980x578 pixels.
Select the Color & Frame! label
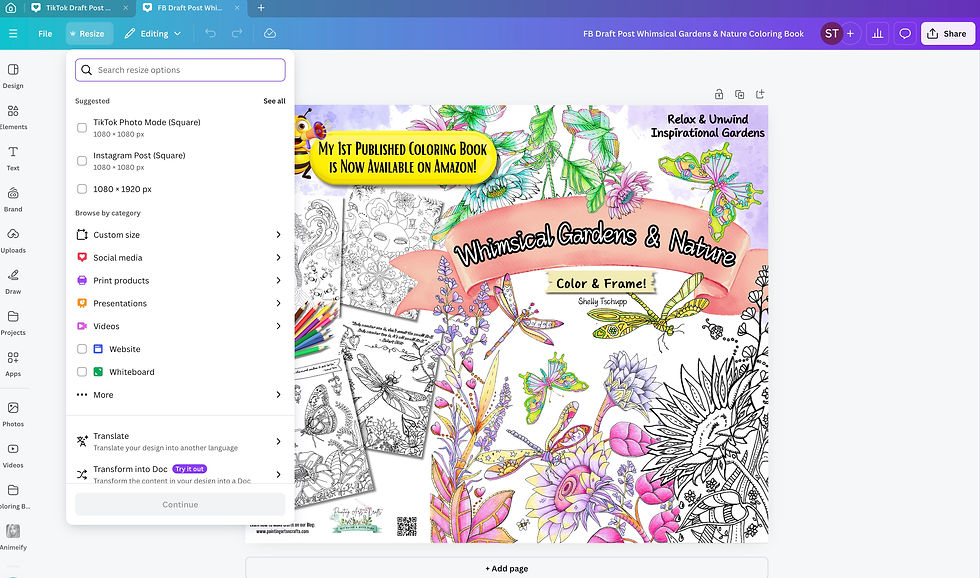601,283
